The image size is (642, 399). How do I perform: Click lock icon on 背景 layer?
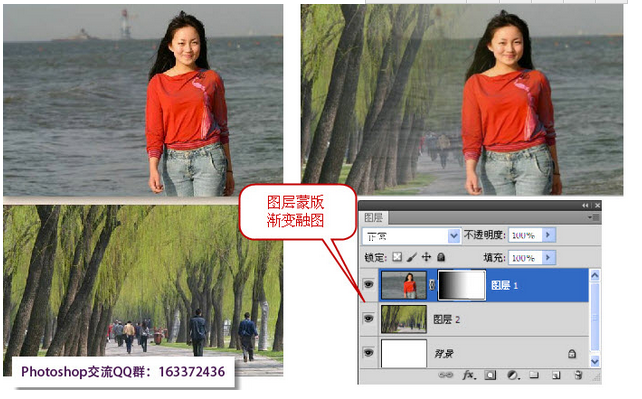(572, 354)
